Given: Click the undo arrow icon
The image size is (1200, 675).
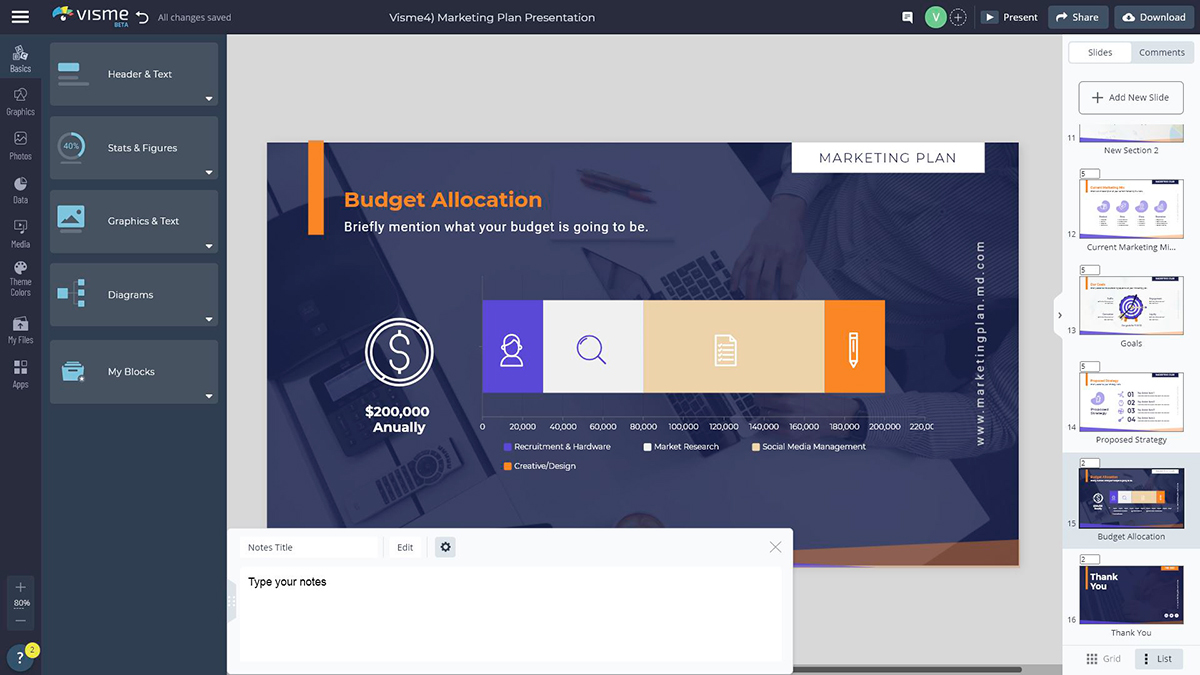Looking at the screenshot, I should coord(142,17).
